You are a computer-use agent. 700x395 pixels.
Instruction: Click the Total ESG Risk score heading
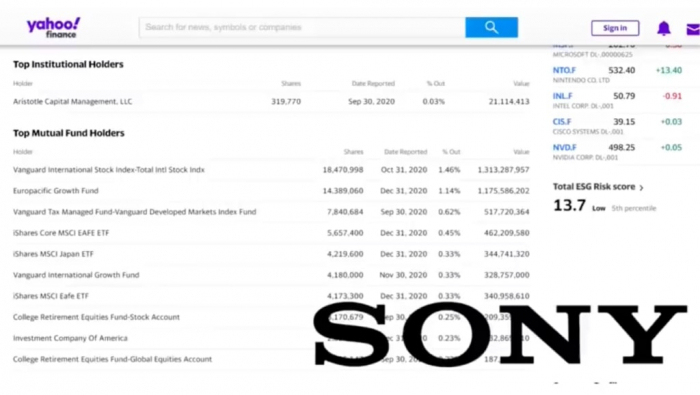tap(594, 187)
